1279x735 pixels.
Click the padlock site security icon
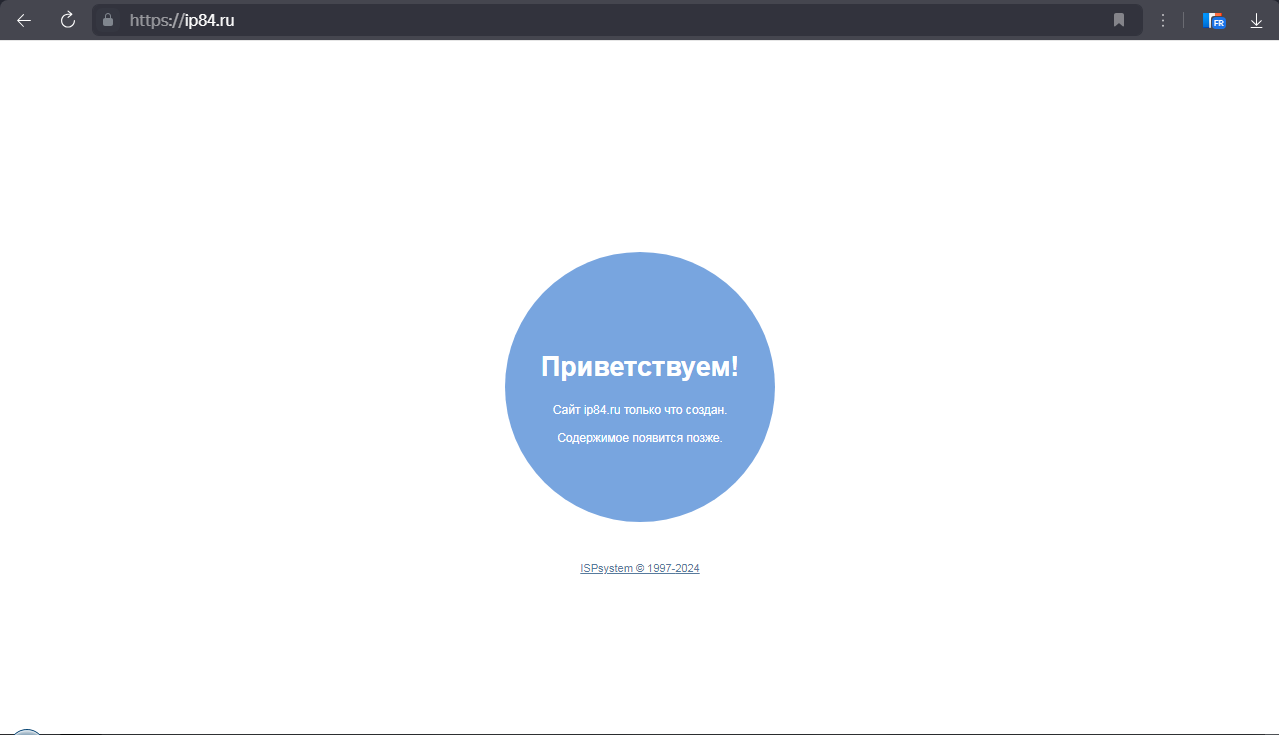point(109,20)
